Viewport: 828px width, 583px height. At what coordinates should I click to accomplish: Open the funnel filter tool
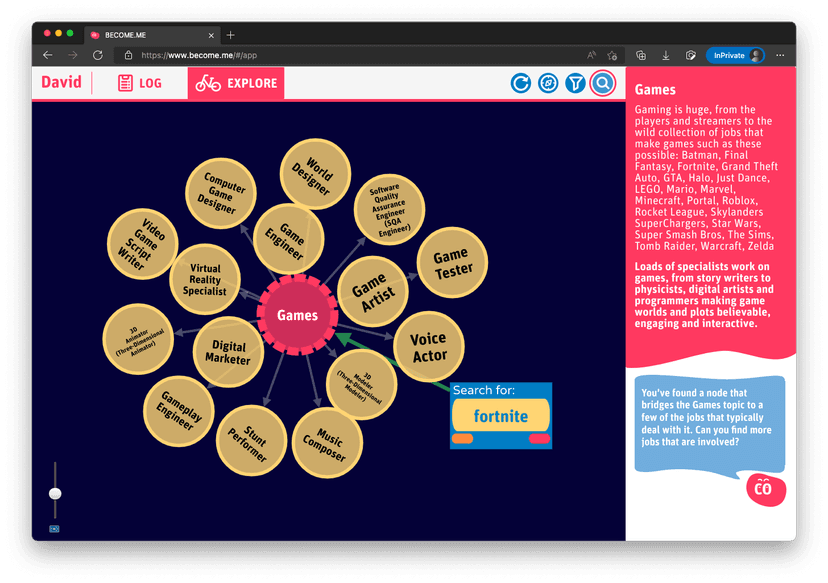point(574,83)
